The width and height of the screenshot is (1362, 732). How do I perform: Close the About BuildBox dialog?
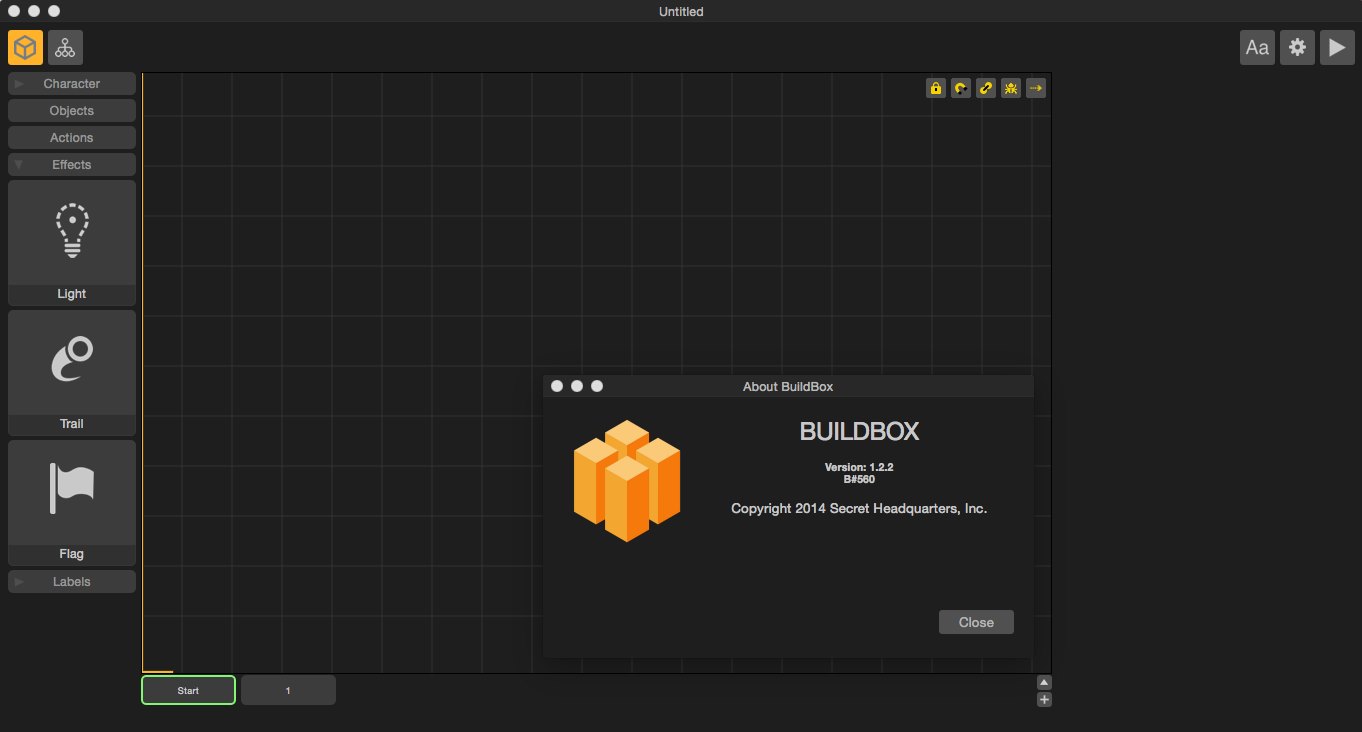pos(976,622)
